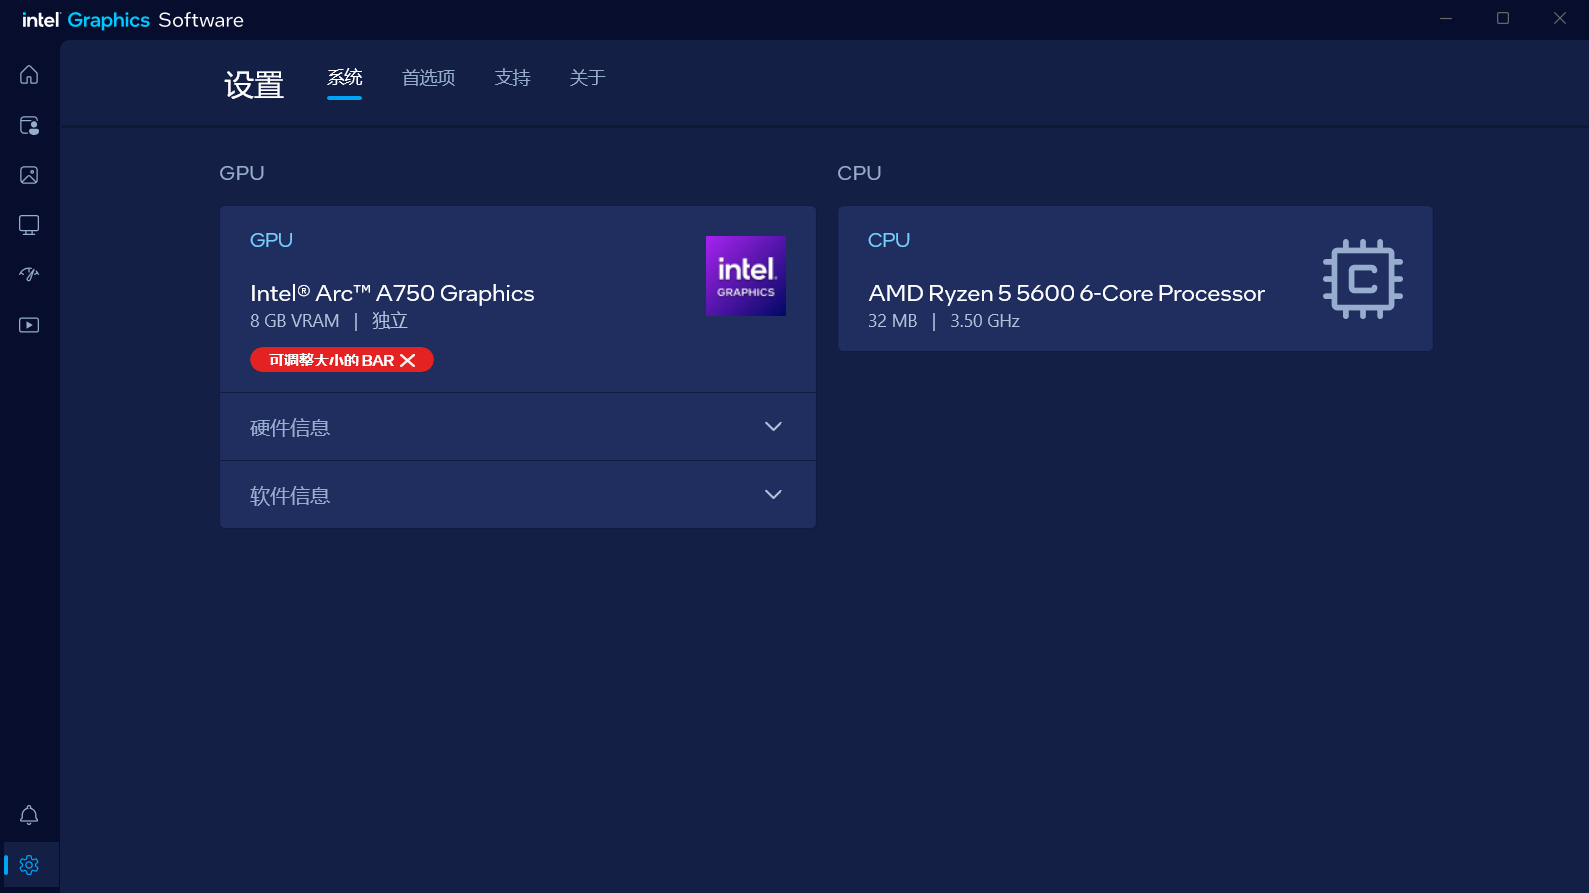Screen dimensions: 1589x893
Task: Click the blue GPU card heading
Action: (x=271, y=240)
